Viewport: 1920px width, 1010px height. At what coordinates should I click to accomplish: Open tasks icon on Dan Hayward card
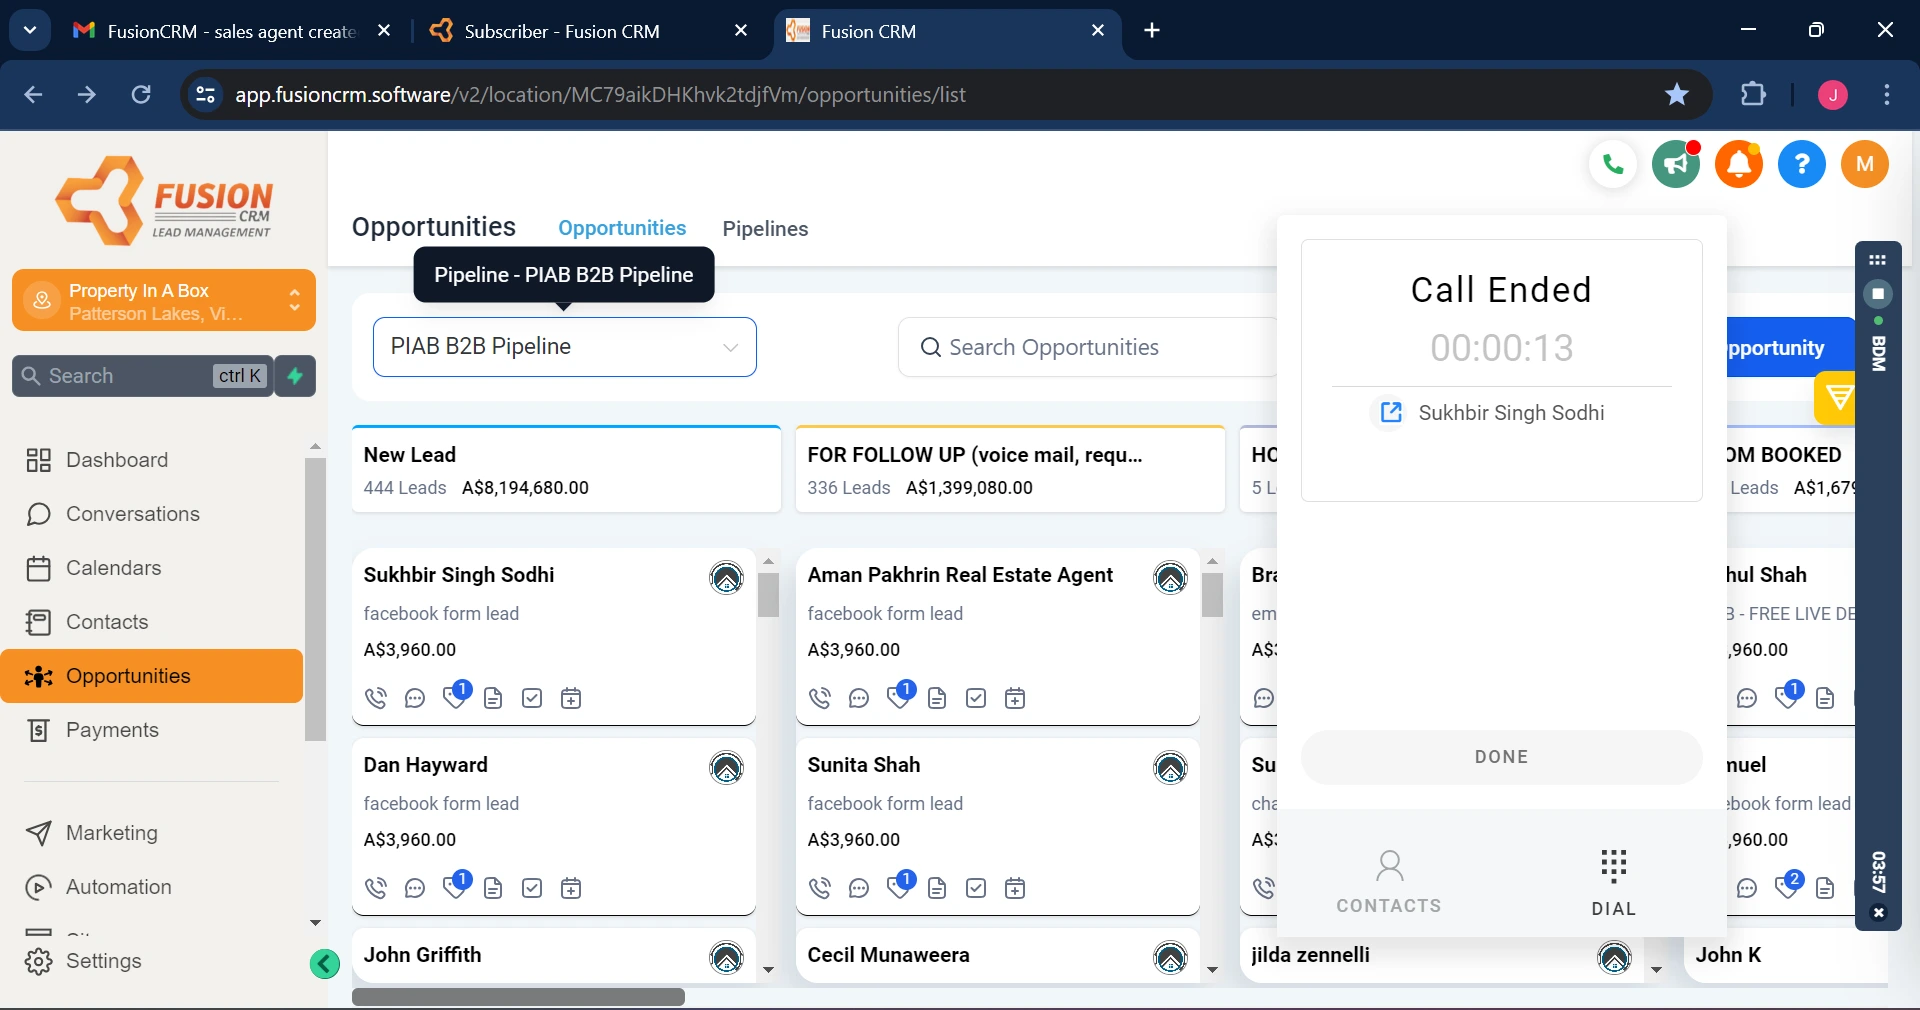pos(532,888)
